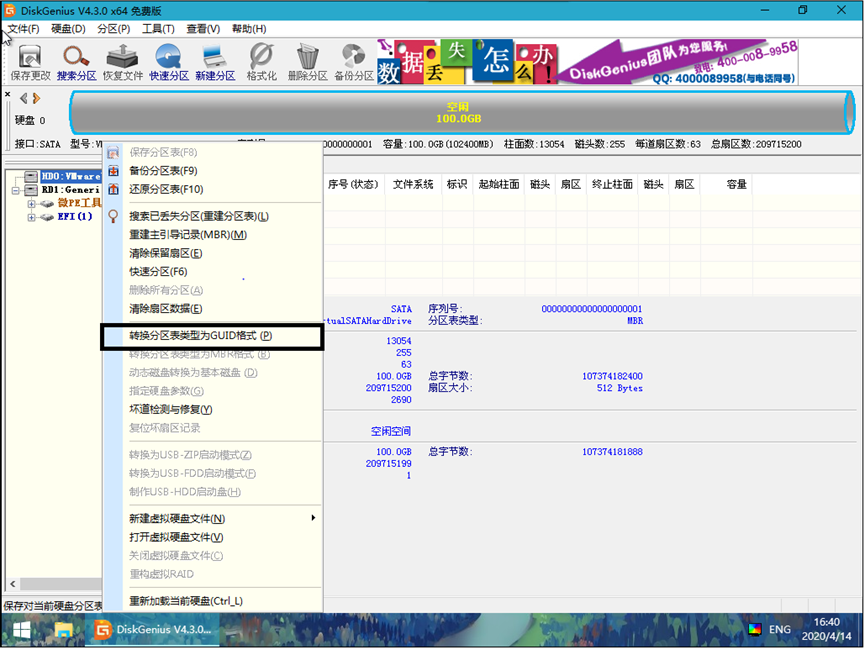This screenshot has height=655, width=865.
Task: Click the 起始柱面 column header
Action: pyautogui.click(x=499, y=184)
